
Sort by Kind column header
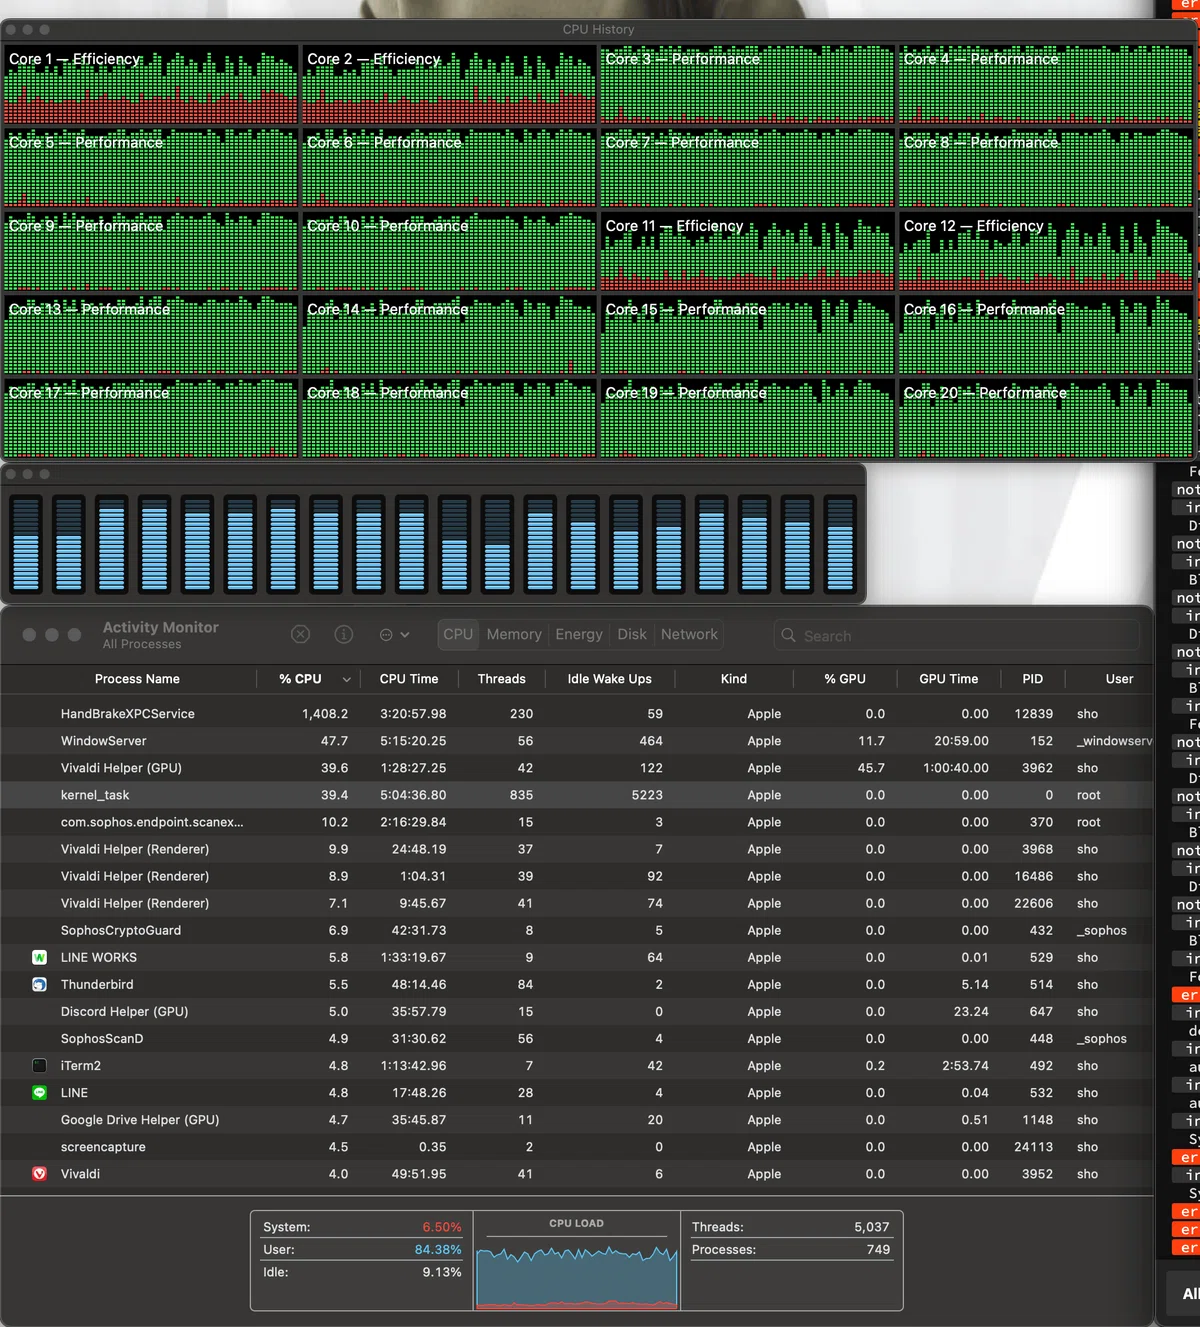(733, 679)
